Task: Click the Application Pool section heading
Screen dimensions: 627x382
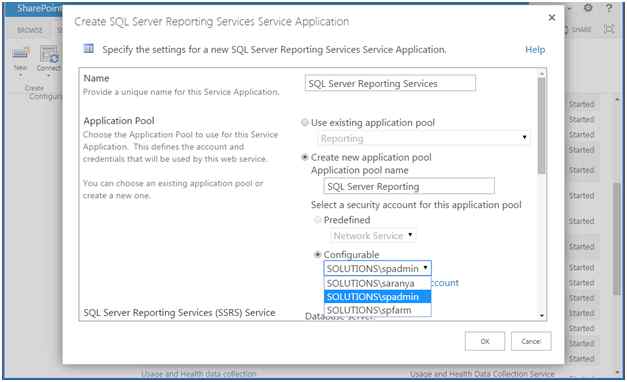Action: (x=119, y=121)
